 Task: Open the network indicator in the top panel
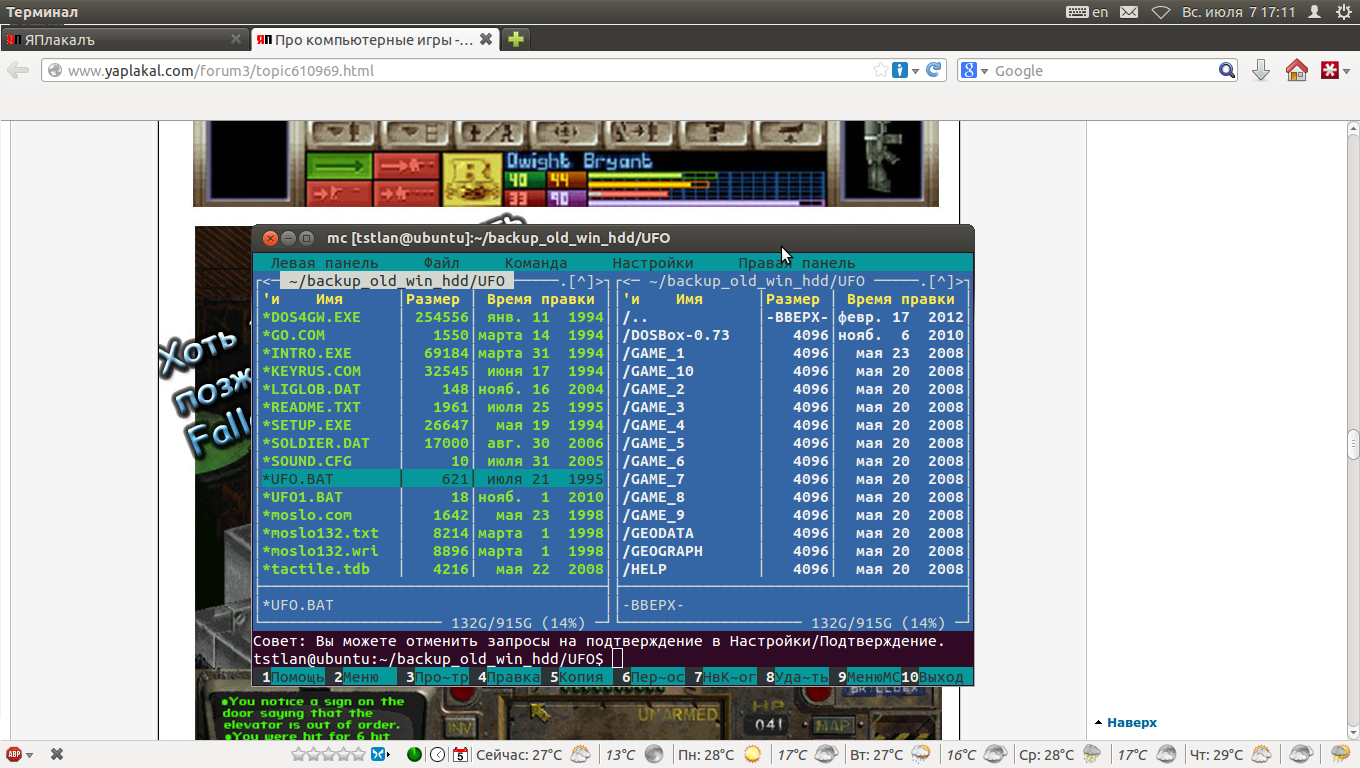coord(1161,12)
